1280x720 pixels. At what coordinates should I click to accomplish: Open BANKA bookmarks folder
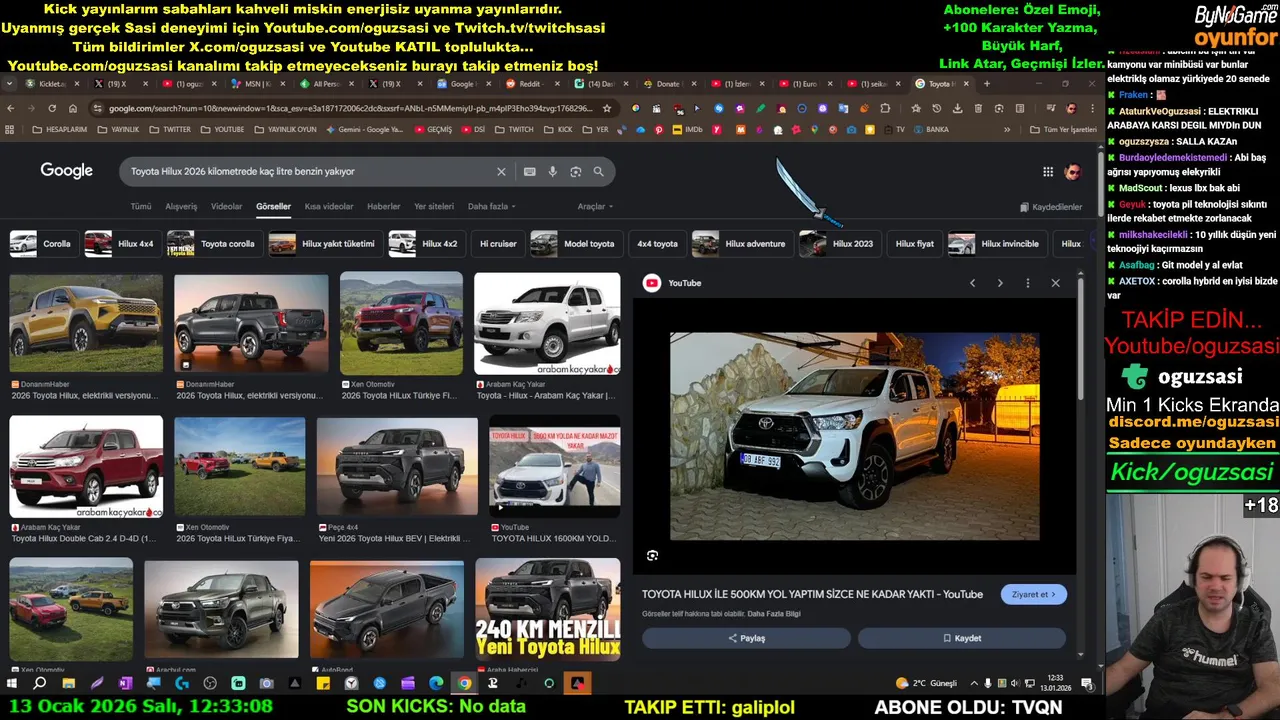point(930,129)
